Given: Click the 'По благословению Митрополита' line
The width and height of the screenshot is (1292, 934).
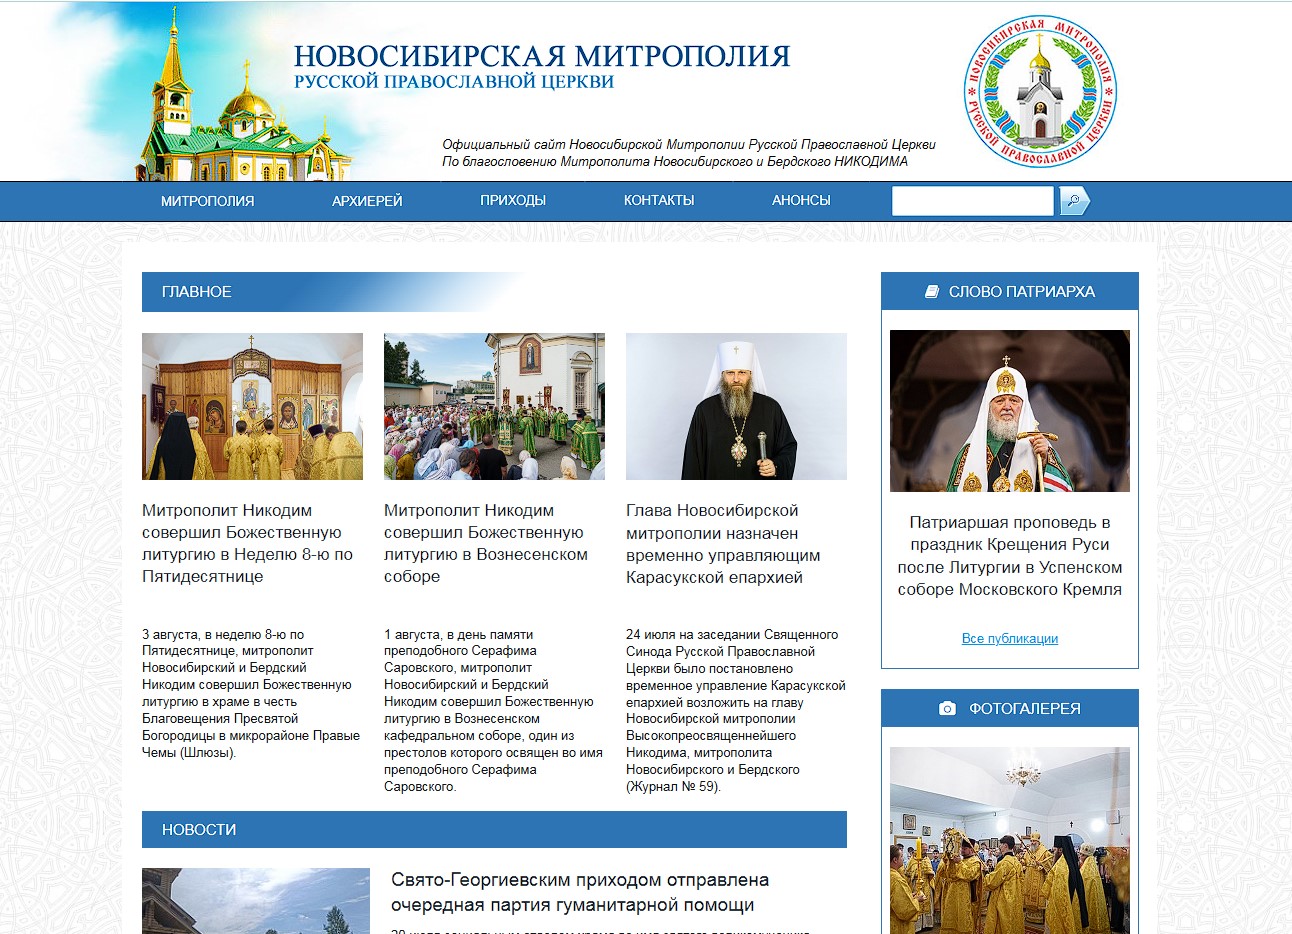Looking at the screenshot, I should coord(675,161).
